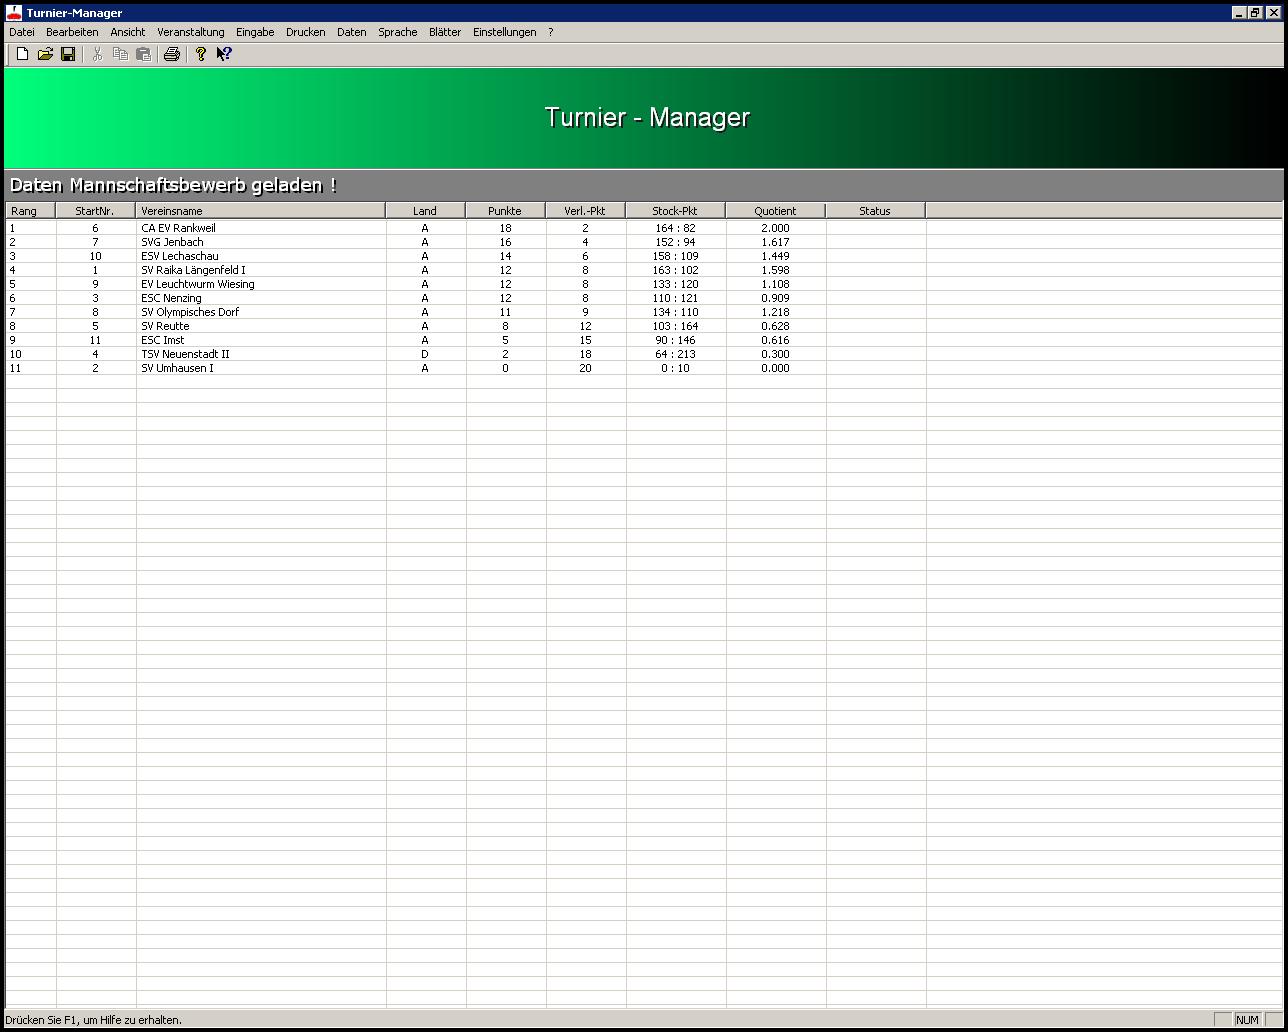Open the Bearbeiten menu
The height and width of the screenshot is (1032, 1288).
tap(72, 32)
